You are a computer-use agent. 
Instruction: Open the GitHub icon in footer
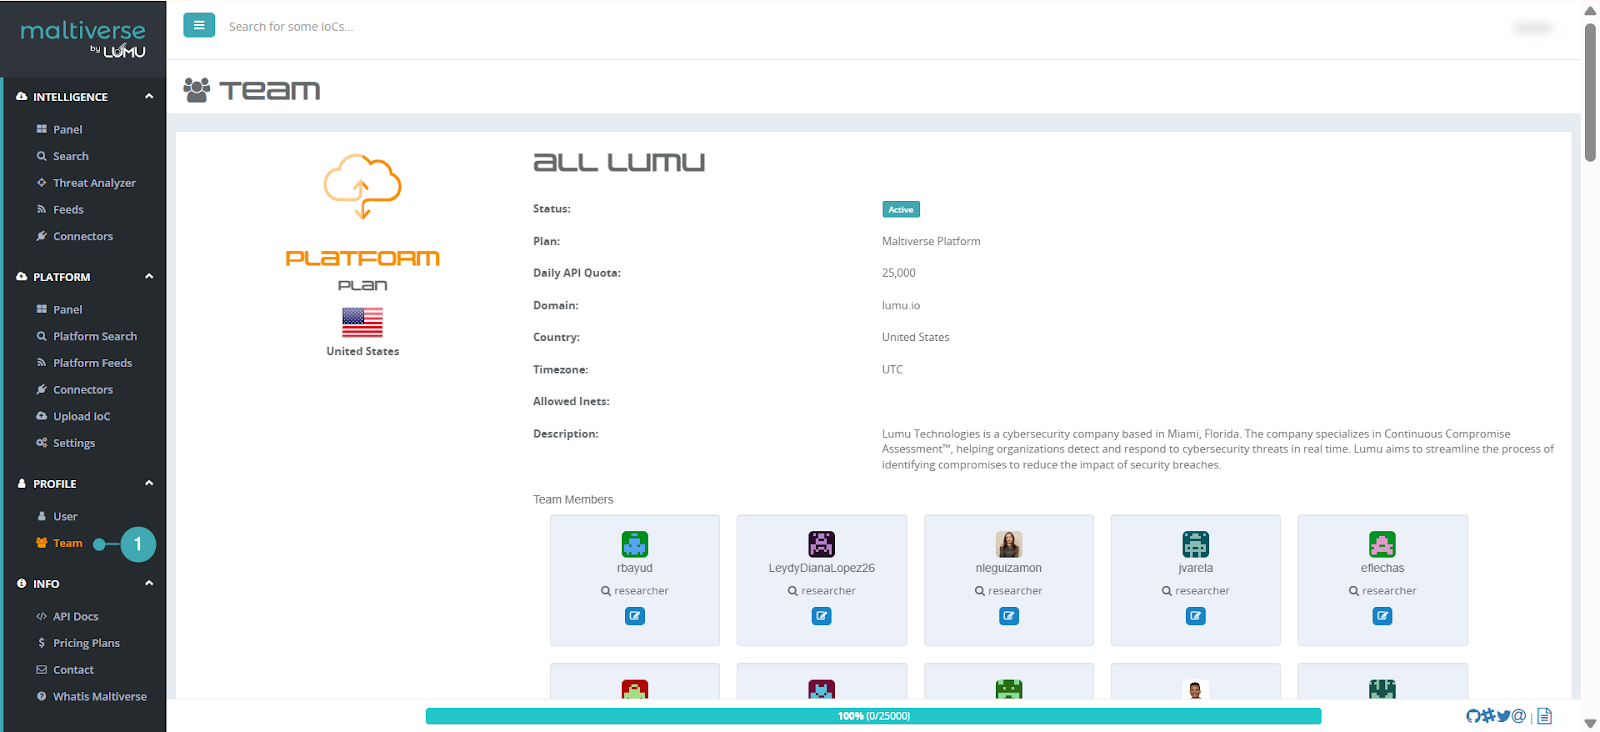pyautogui.click(x=1473, y=716)
